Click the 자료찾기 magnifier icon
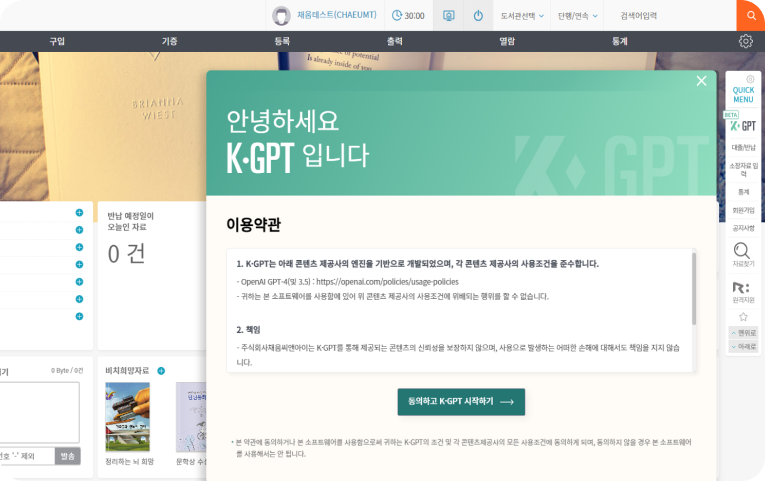The image size is (765, 481). click(x=742, y=250)
